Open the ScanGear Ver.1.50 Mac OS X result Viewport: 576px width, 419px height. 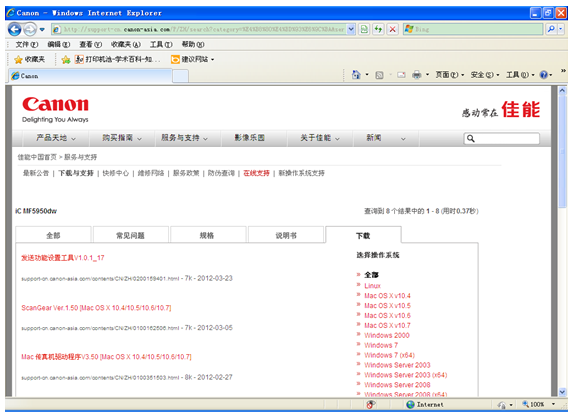point(96,308)
